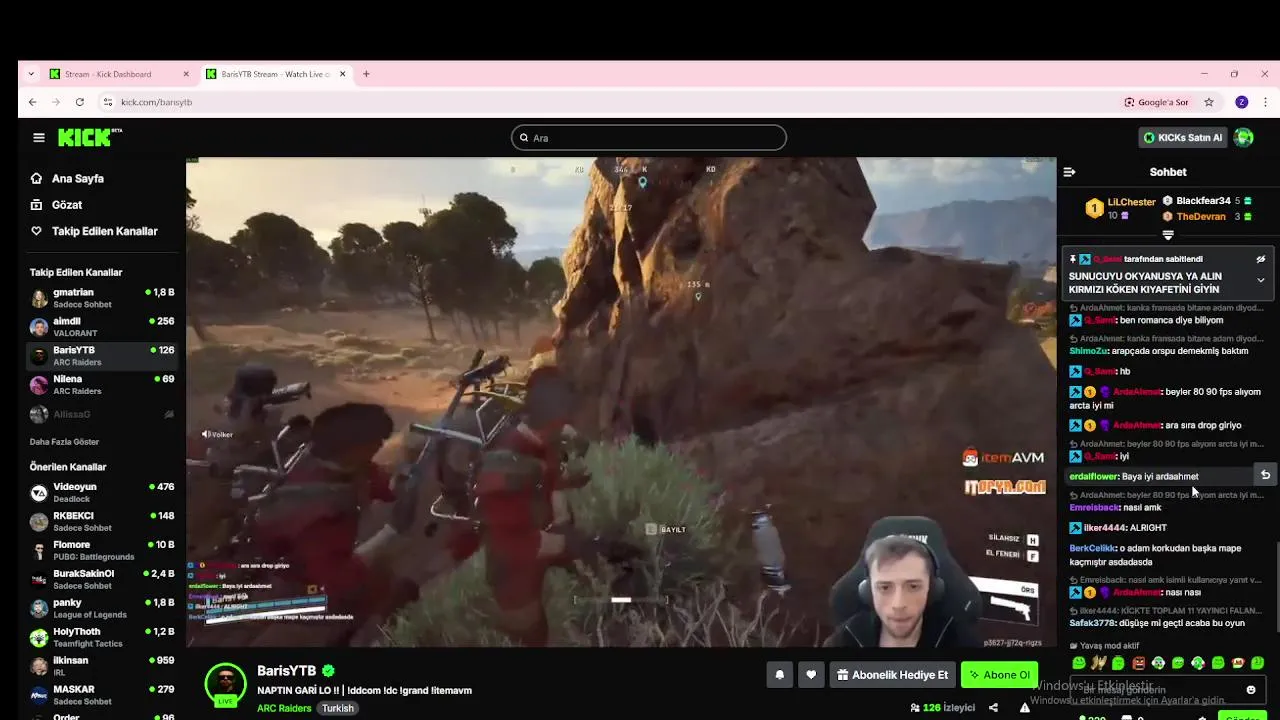The image size is (1280, 720).
Task: Open gmatrian channel in sidebar
Action: pos(102,298)
